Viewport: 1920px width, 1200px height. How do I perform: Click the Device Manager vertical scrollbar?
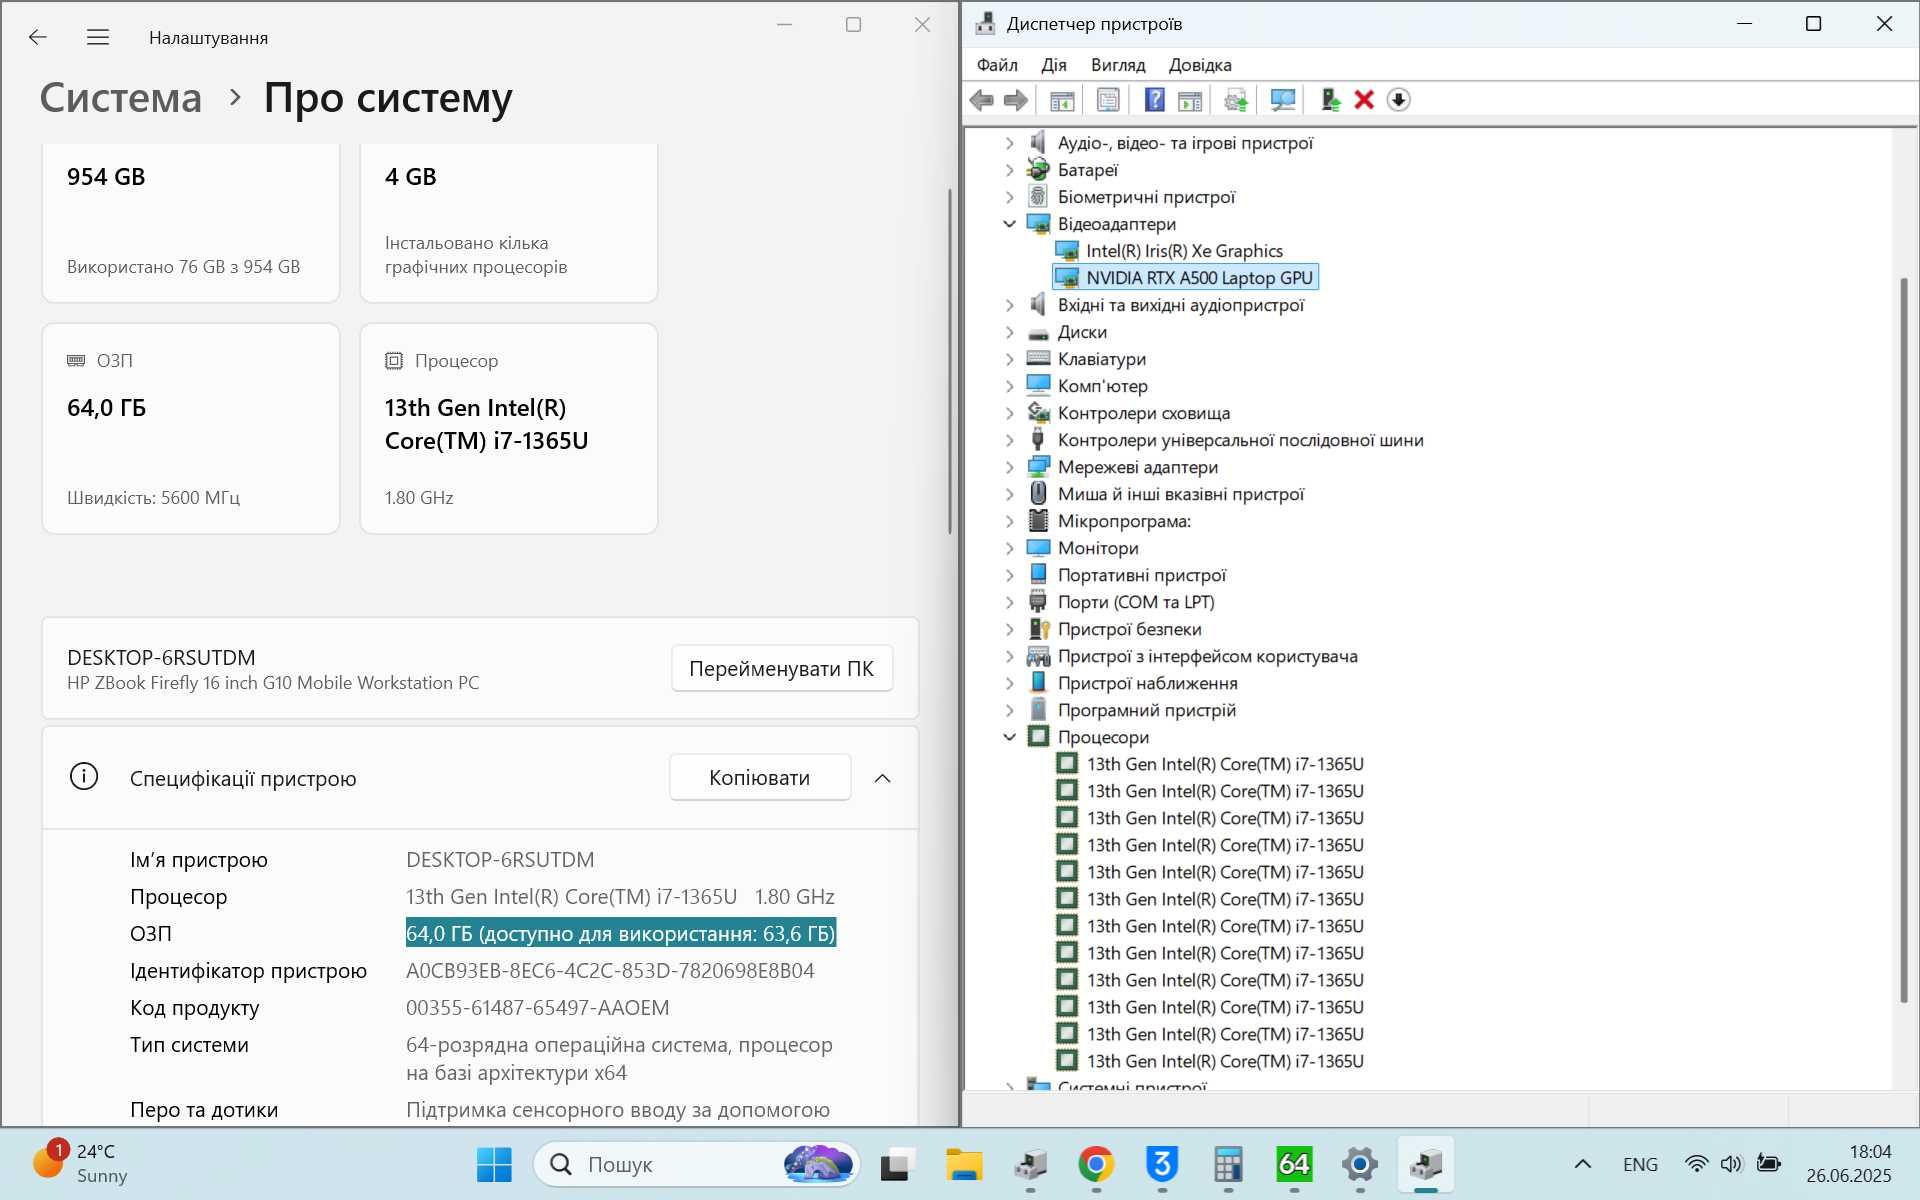[1904, 640]
